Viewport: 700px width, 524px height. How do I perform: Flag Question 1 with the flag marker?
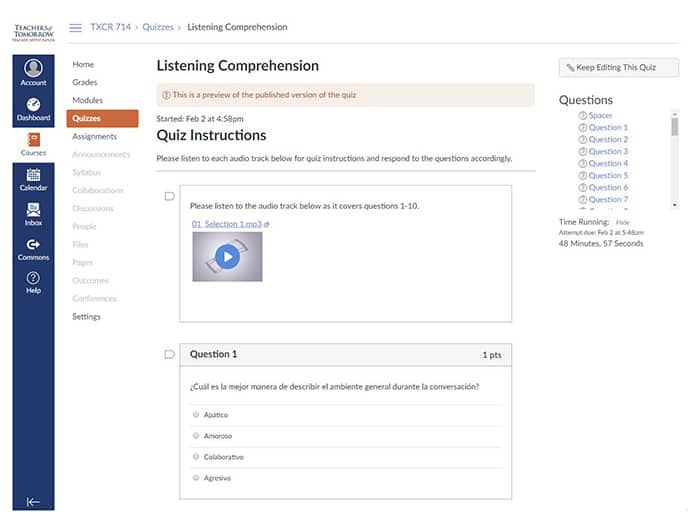click(169, 354)
